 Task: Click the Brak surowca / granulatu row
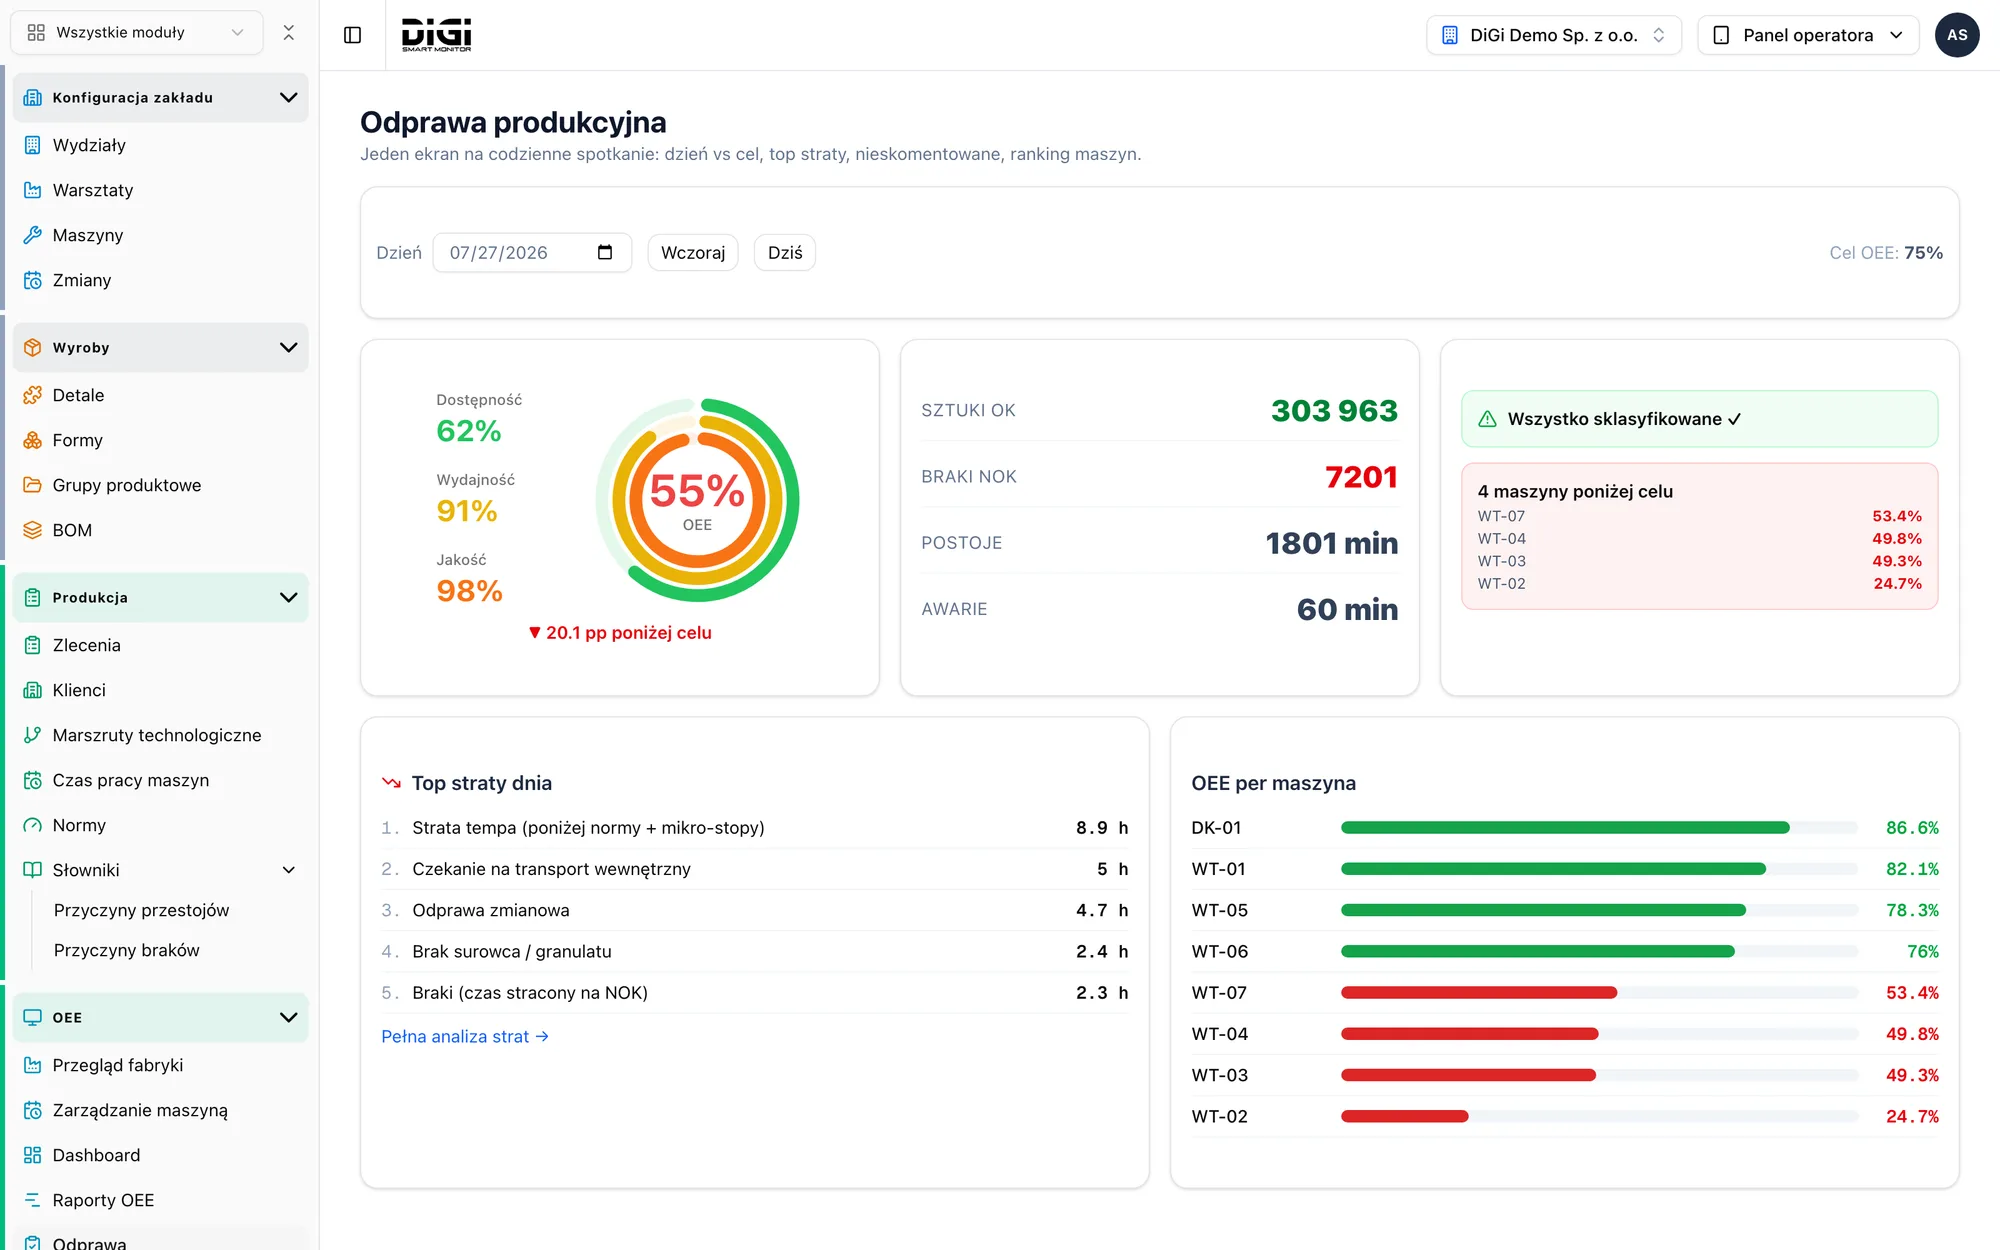[755, 951]
